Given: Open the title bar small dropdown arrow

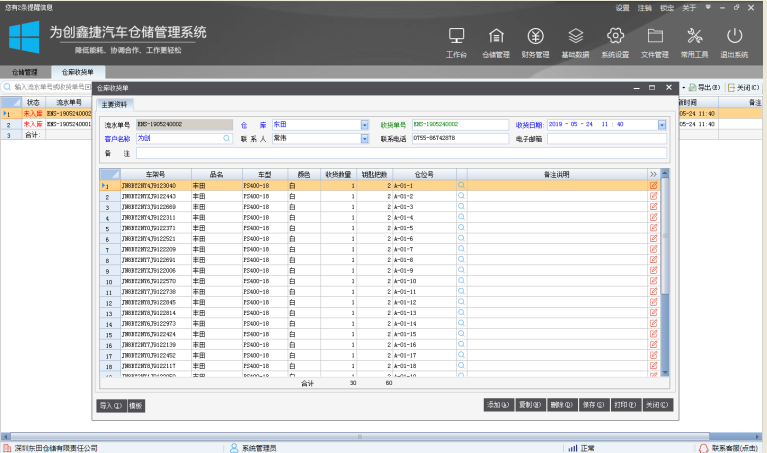Looking at the screenshot, I should tap(708, 7).
